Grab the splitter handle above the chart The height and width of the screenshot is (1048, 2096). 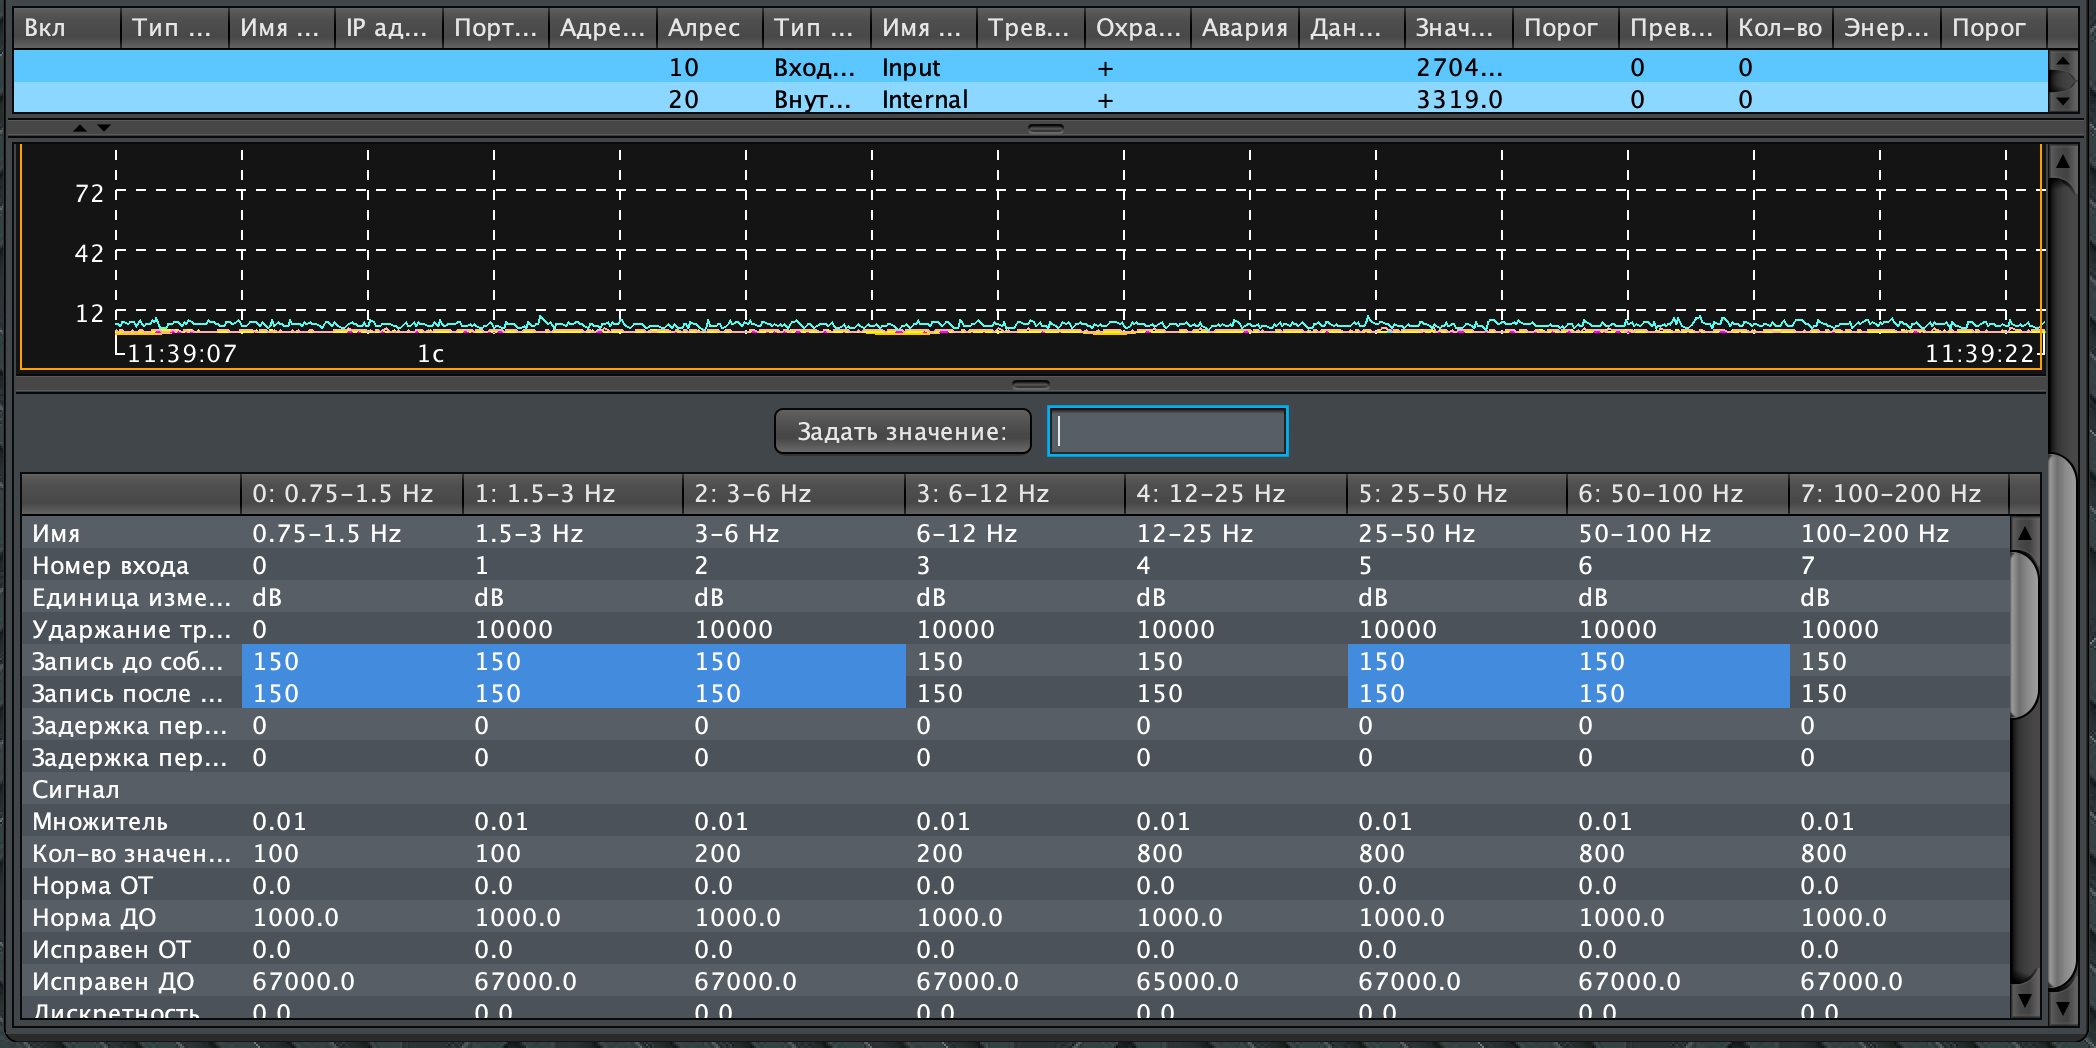pos(1046,128)
